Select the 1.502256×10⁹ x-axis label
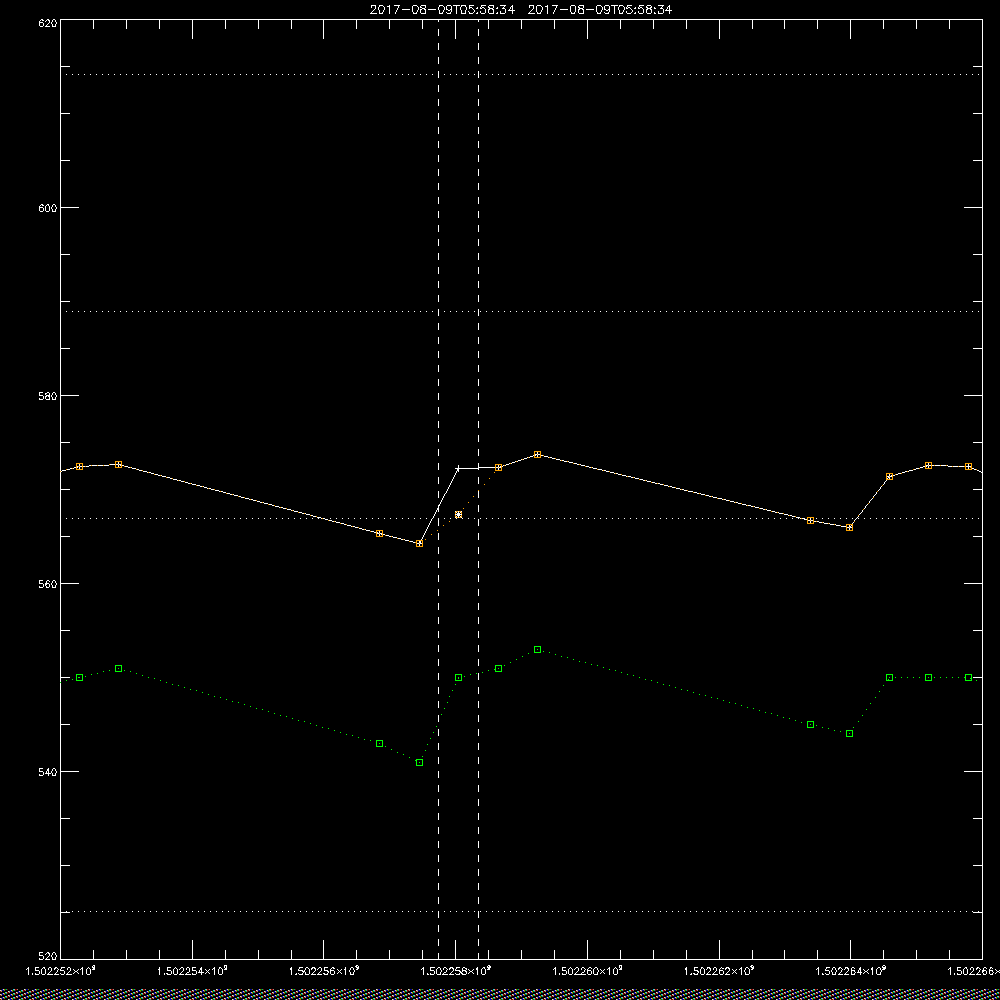This screenshot has height=1000, width=1000. tap(324, 971)
